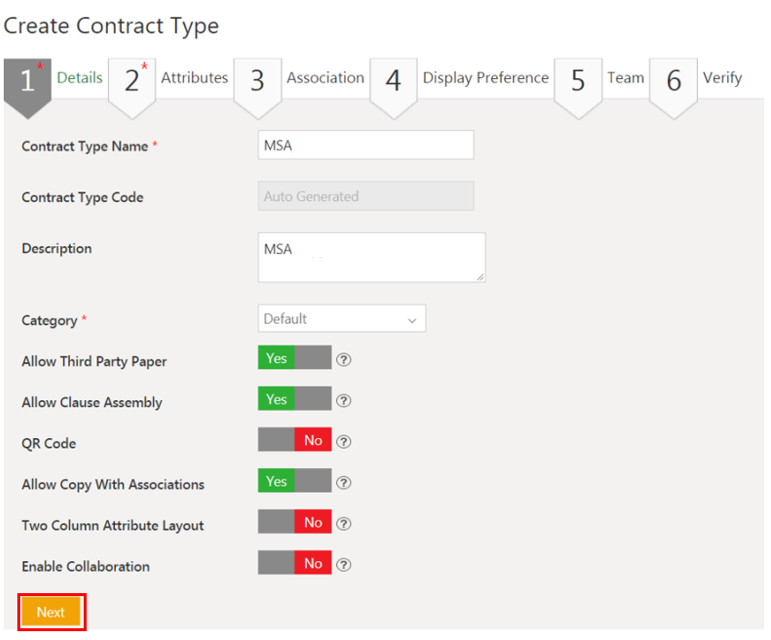Click help icon for Allow Copy With Associations

(x=344, y=483)
